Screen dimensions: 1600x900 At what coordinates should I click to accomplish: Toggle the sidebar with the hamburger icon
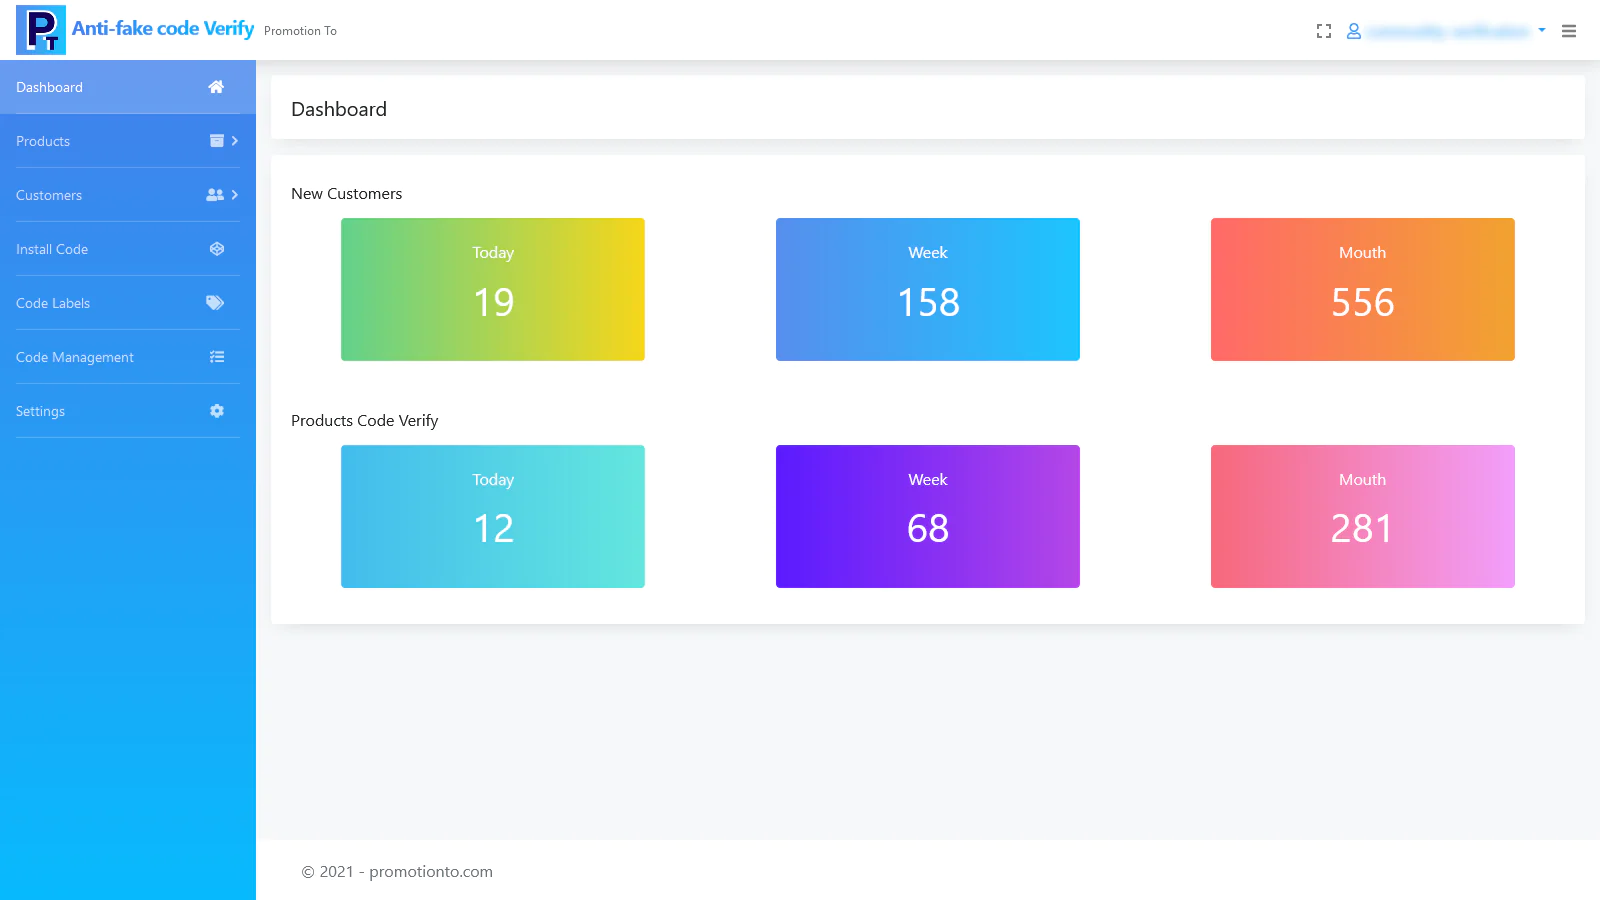pyautogui.click(x=1569, y=31)
